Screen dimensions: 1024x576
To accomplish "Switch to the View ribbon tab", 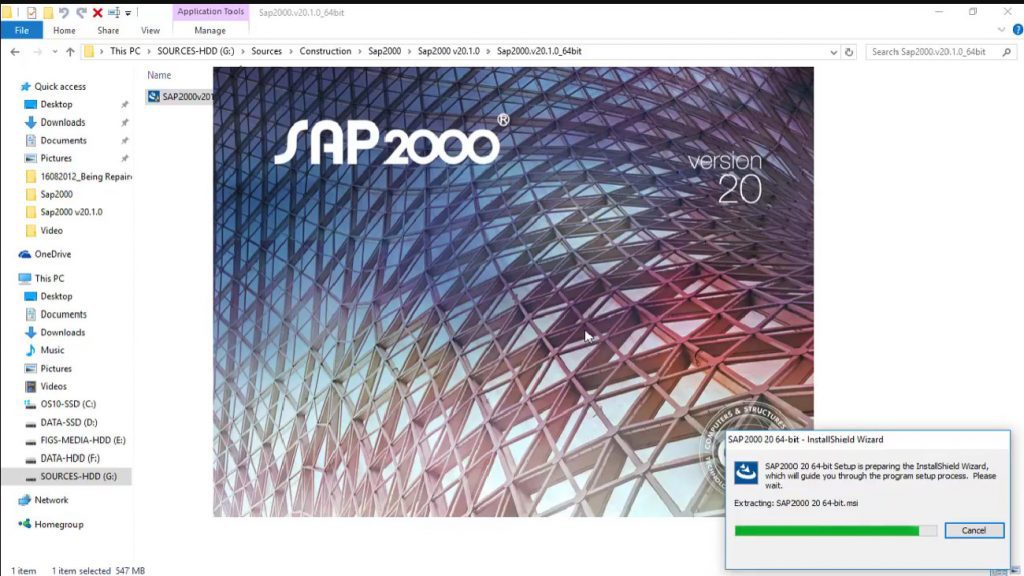I will tap(150, 30).
